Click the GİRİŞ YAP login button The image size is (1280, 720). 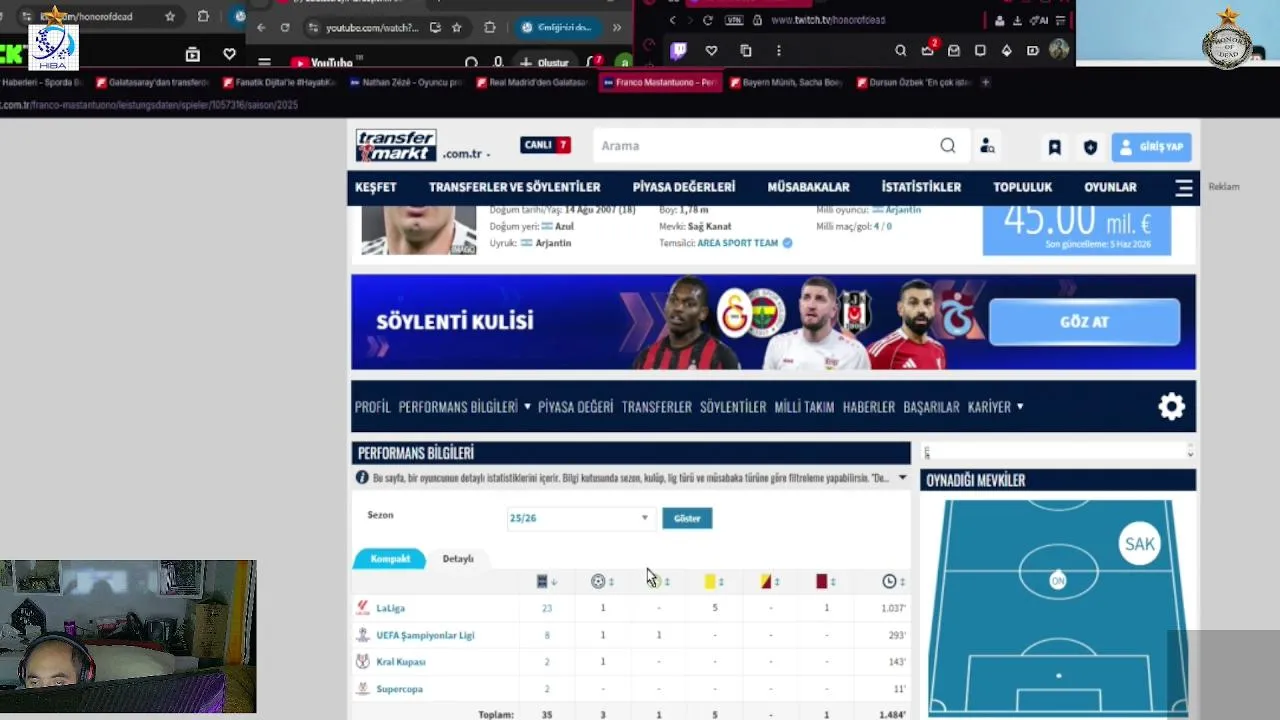[1151, 147]
